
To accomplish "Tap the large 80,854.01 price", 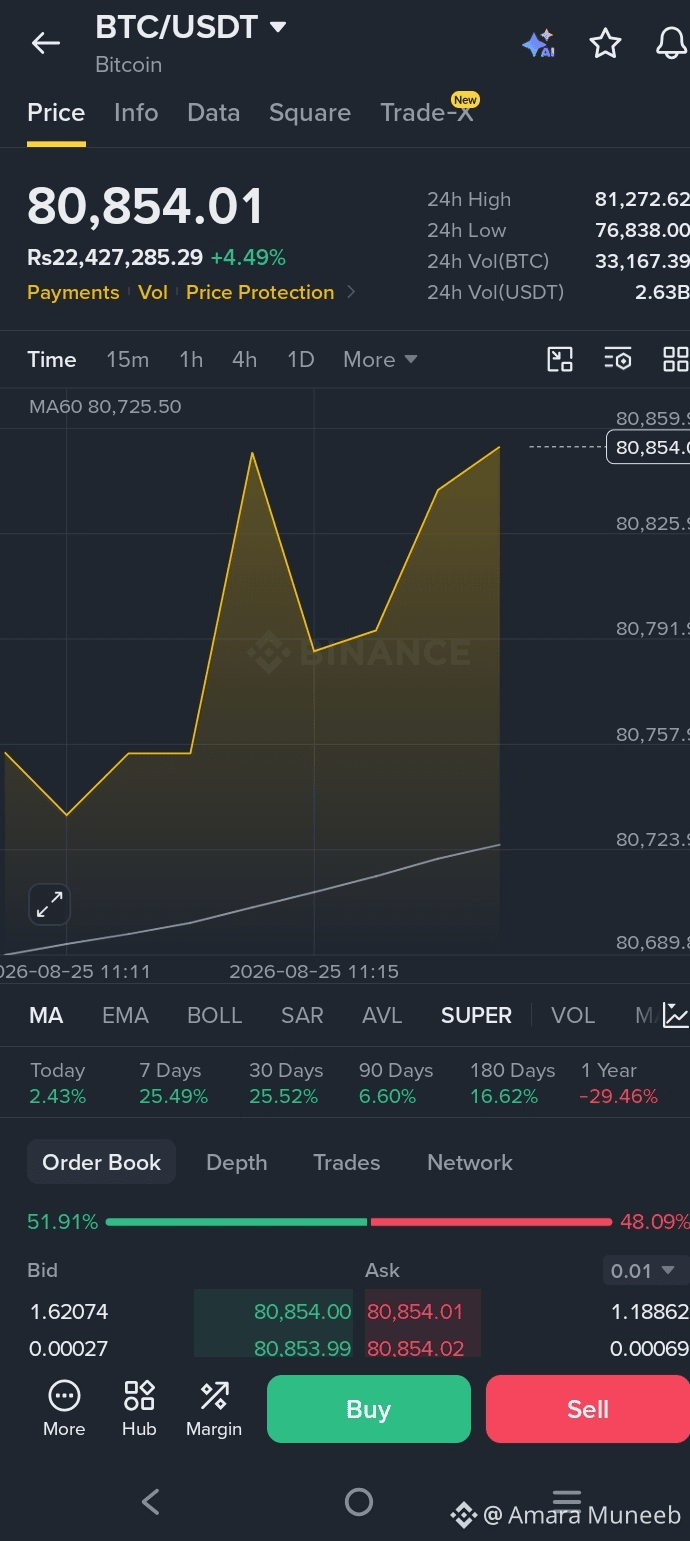I will (145, 206).
